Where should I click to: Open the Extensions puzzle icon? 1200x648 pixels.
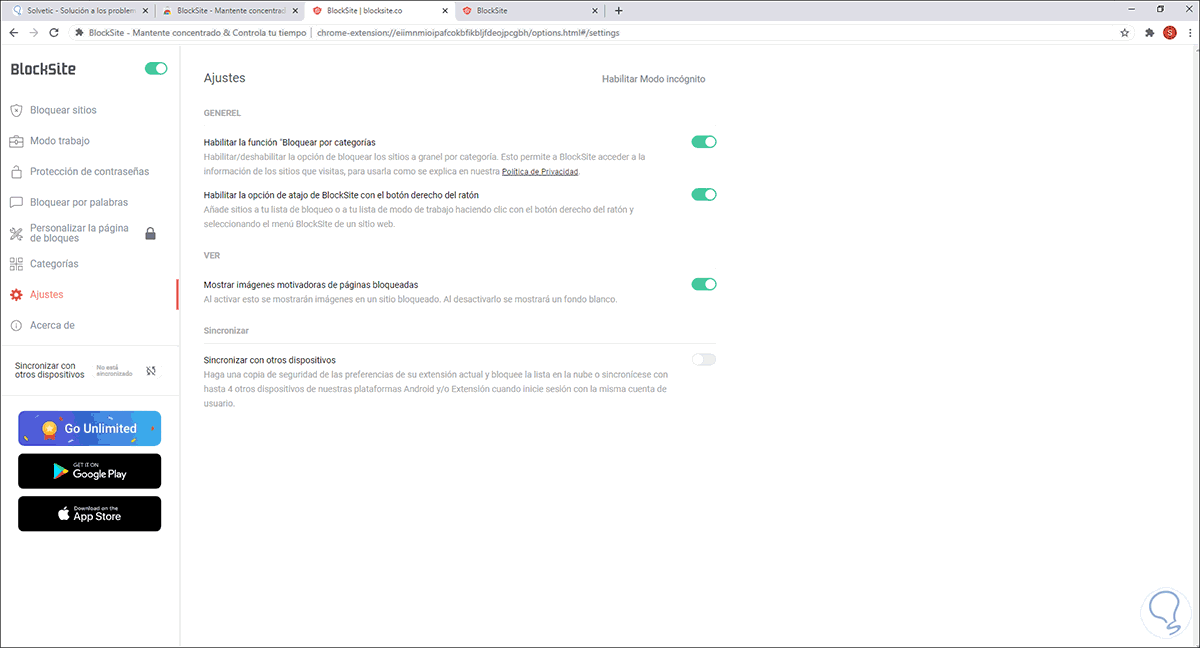click(1149, 32)
